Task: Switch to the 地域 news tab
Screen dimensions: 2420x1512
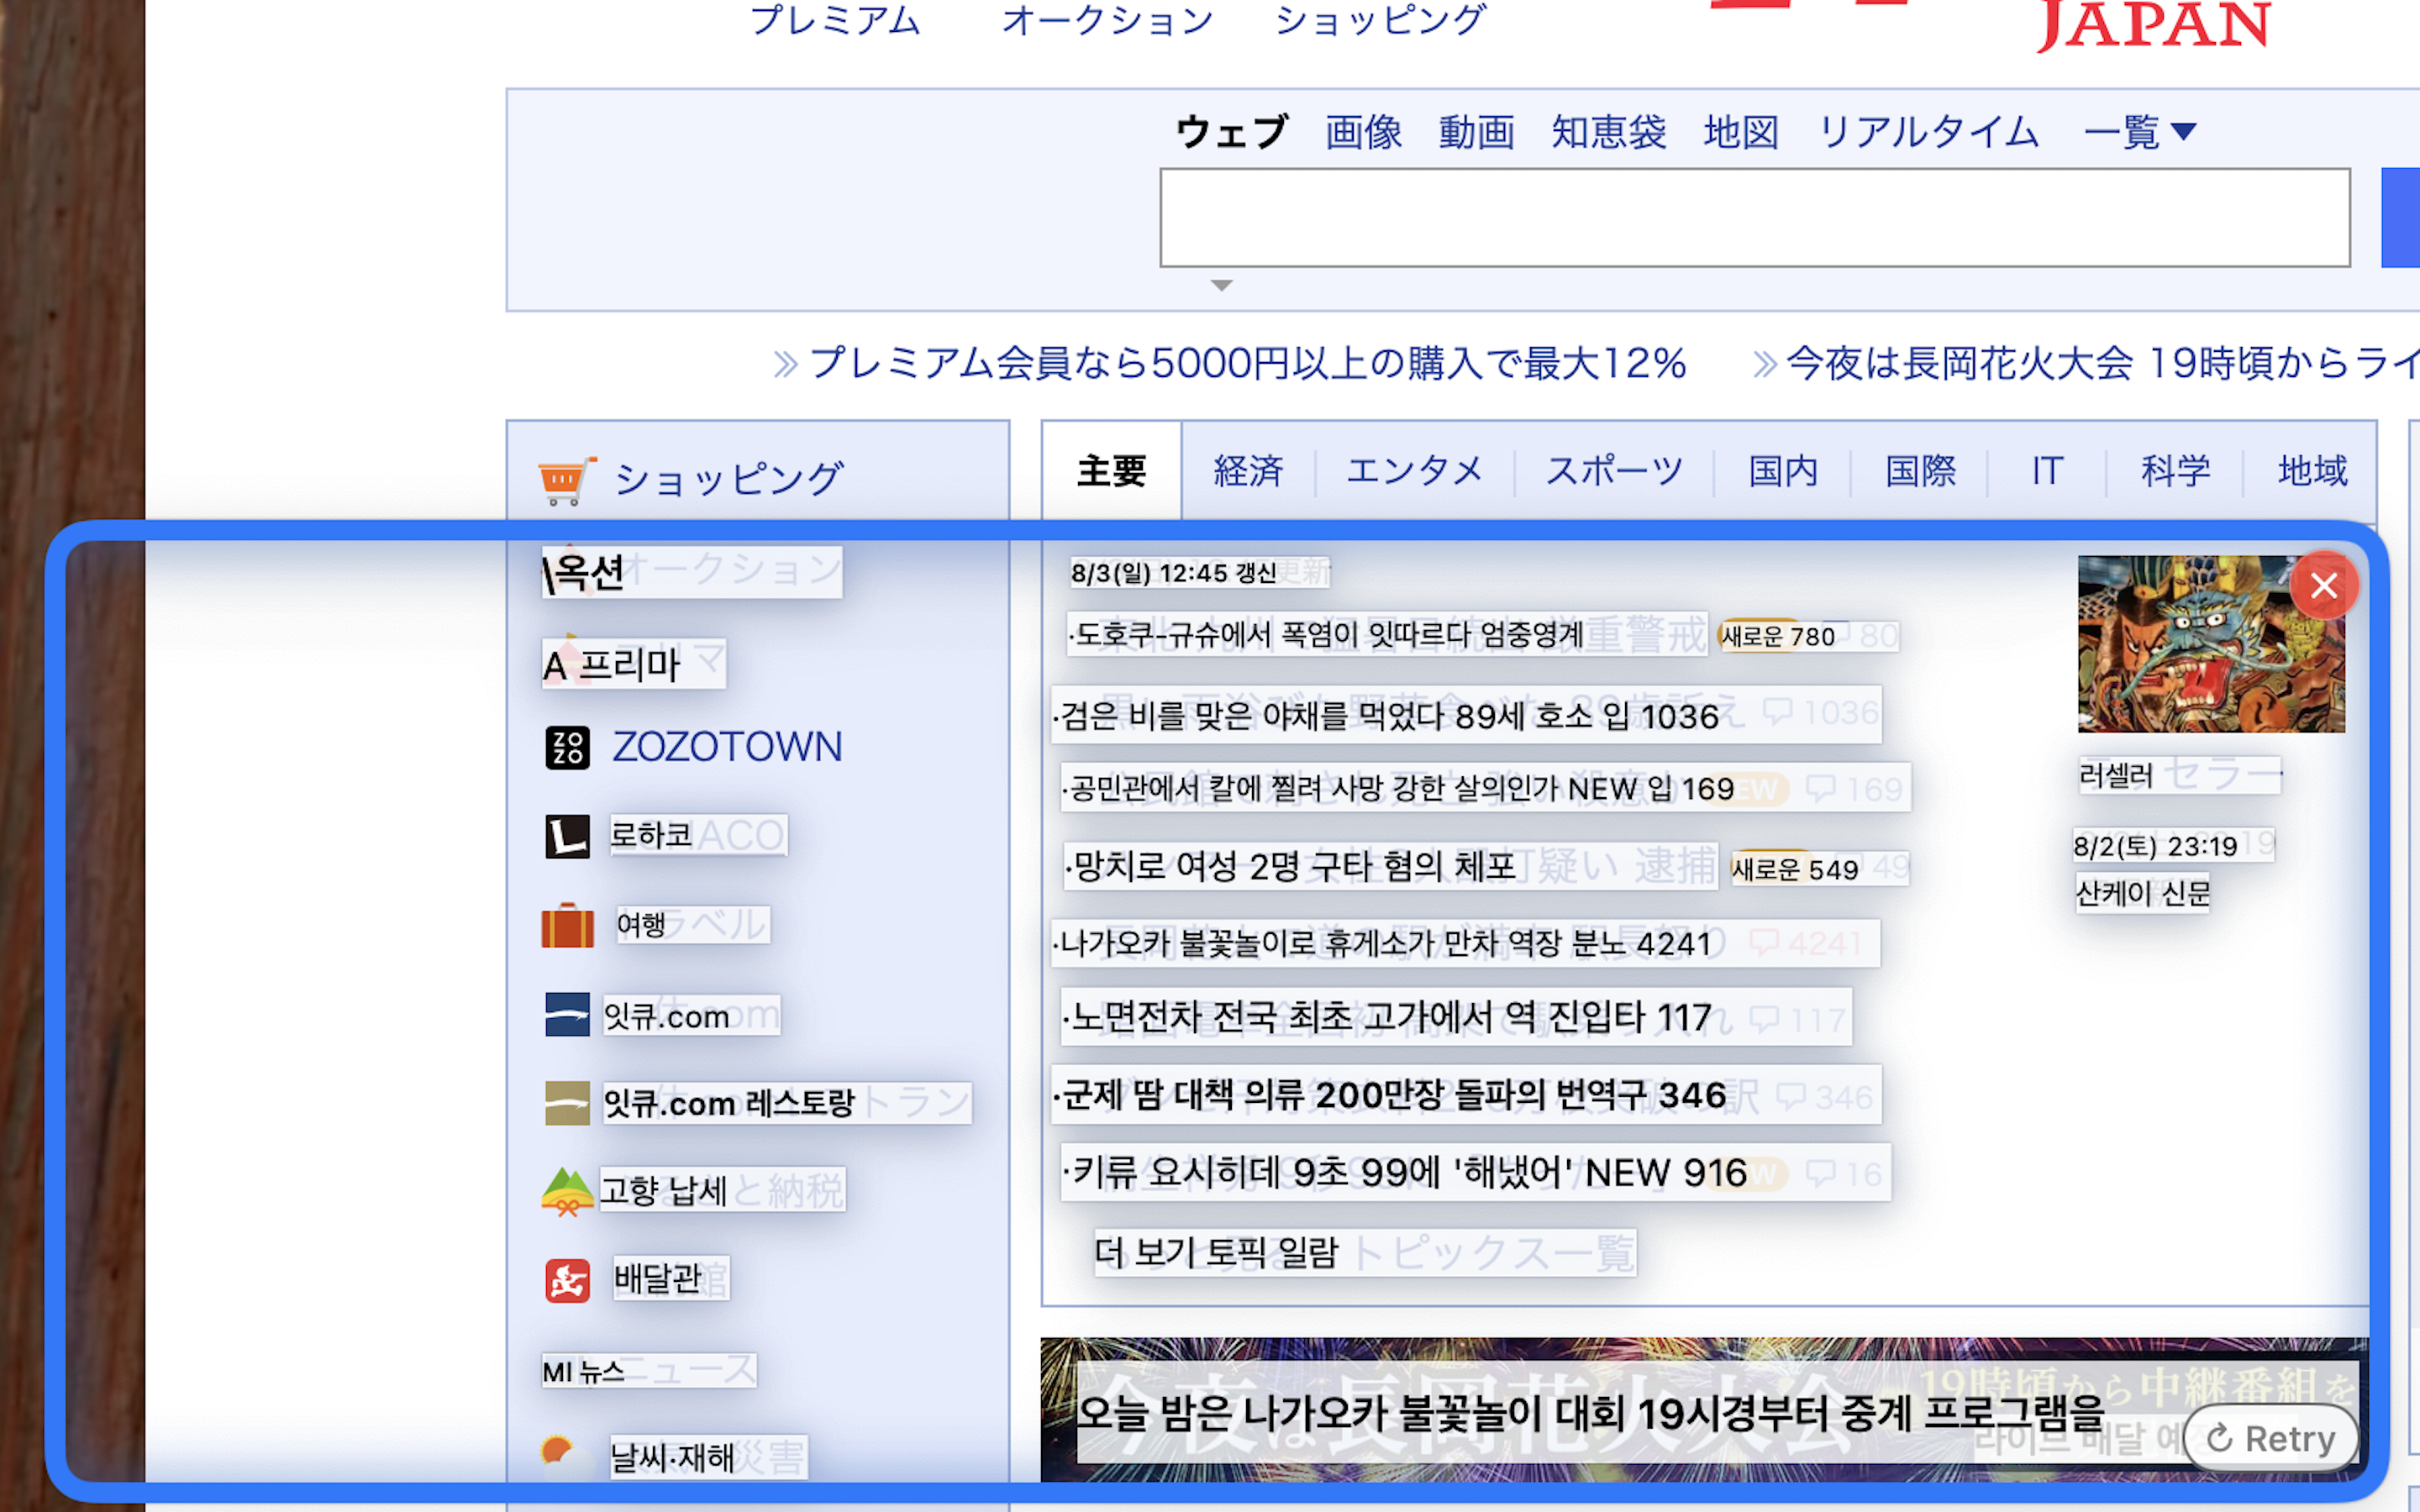Action: pos(2312,470)
